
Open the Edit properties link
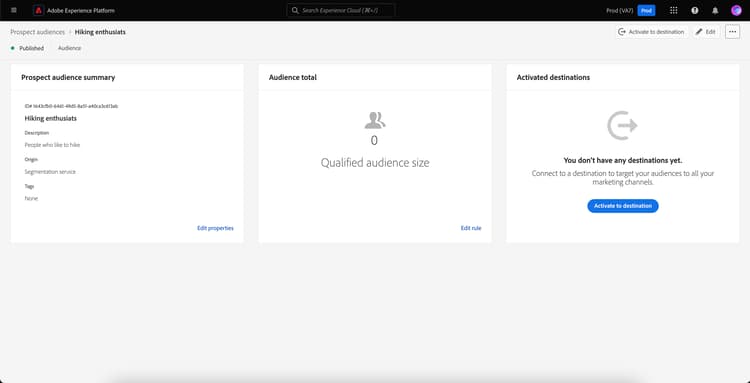215,228
